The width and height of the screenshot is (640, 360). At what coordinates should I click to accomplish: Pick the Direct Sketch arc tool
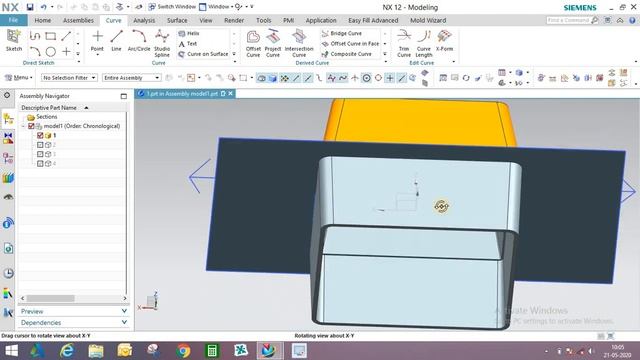(35, 52)
